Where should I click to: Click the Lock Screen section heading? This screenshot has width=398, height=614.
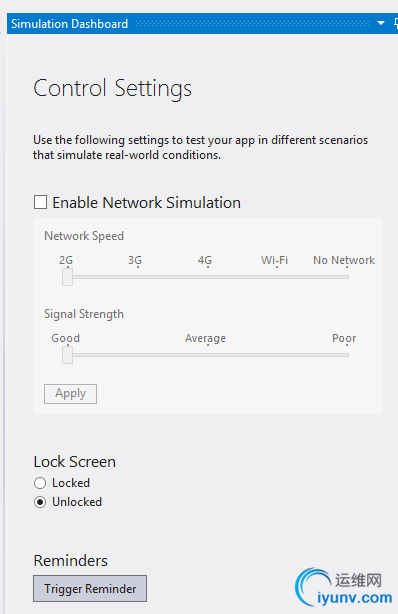74,462
